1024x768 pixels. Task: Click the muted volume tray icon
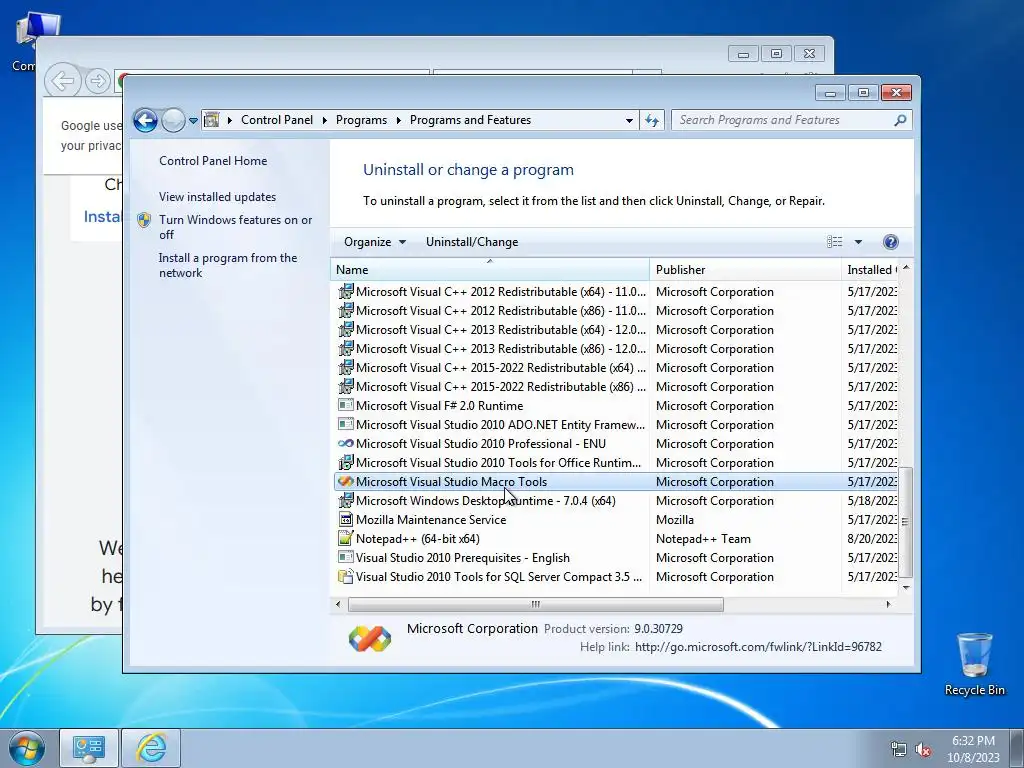click(x=923, y=749)
